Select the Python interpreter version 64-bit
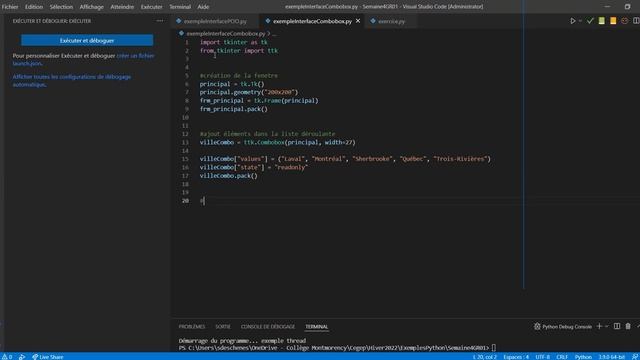The height and width of the screenshot is (360, 640). pos(611,357)
